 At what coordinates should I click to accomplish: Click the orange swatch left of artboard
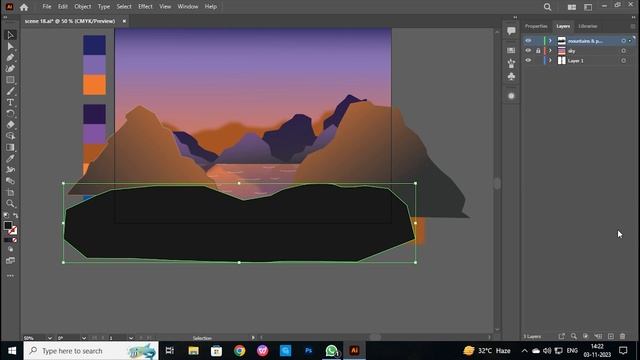pos(94,85)
